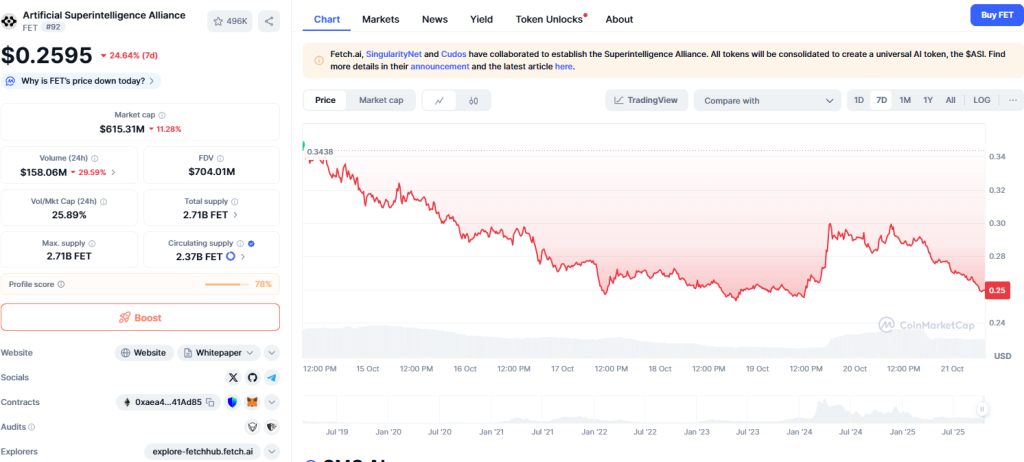The image size is (1024, 462).
Task: Switch to candlestick chart view
Action: coord(474,100)
